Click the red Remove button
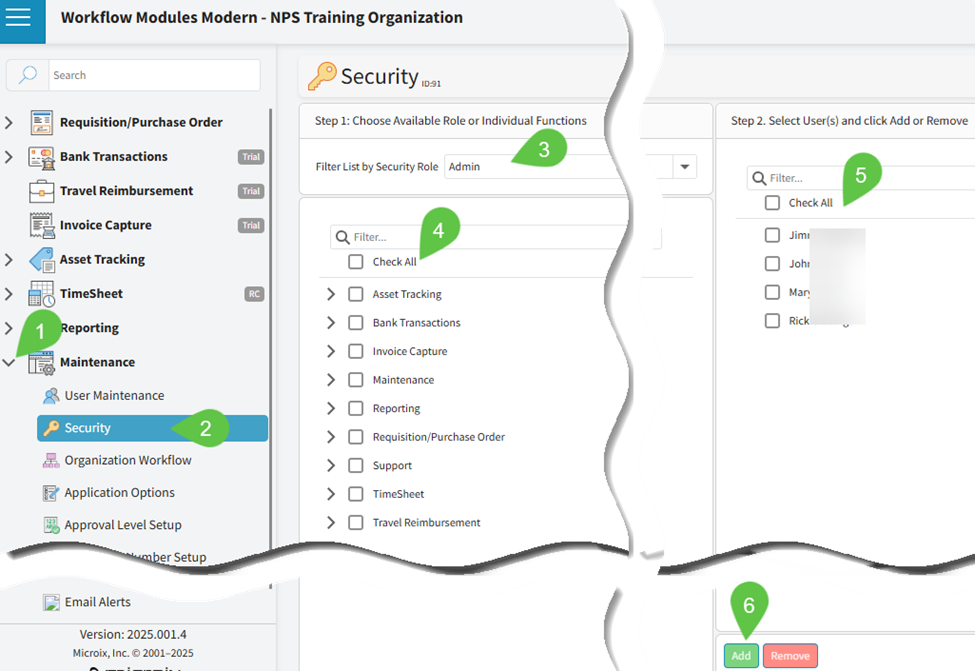The image size is (975, 671). pyautogui.click(x=790, y=656)
